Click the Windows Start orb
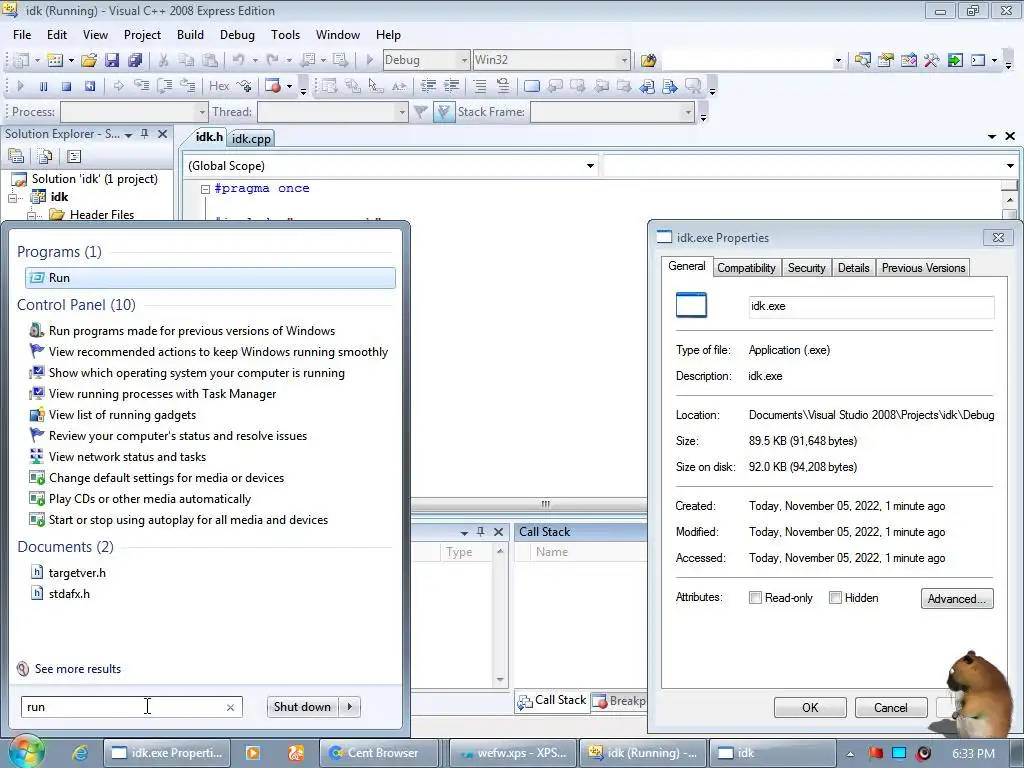This screenshot has height=768, width=1024. click(x=26, y=752)
